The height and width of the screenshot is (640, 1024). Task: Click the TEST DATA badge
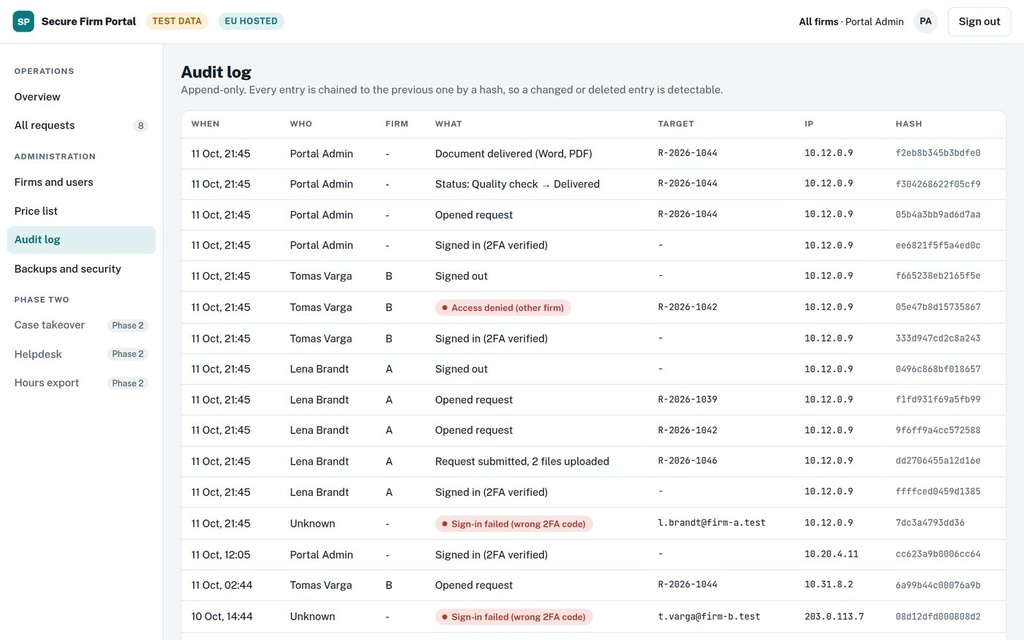177,21
